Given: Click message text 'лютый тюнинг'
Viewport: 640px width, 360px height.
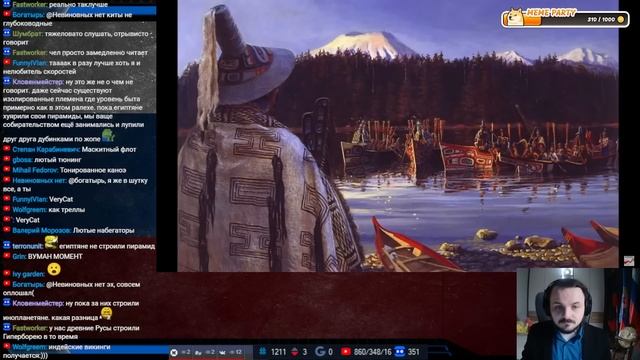Looking at the screenshot, I should point(58,160).
